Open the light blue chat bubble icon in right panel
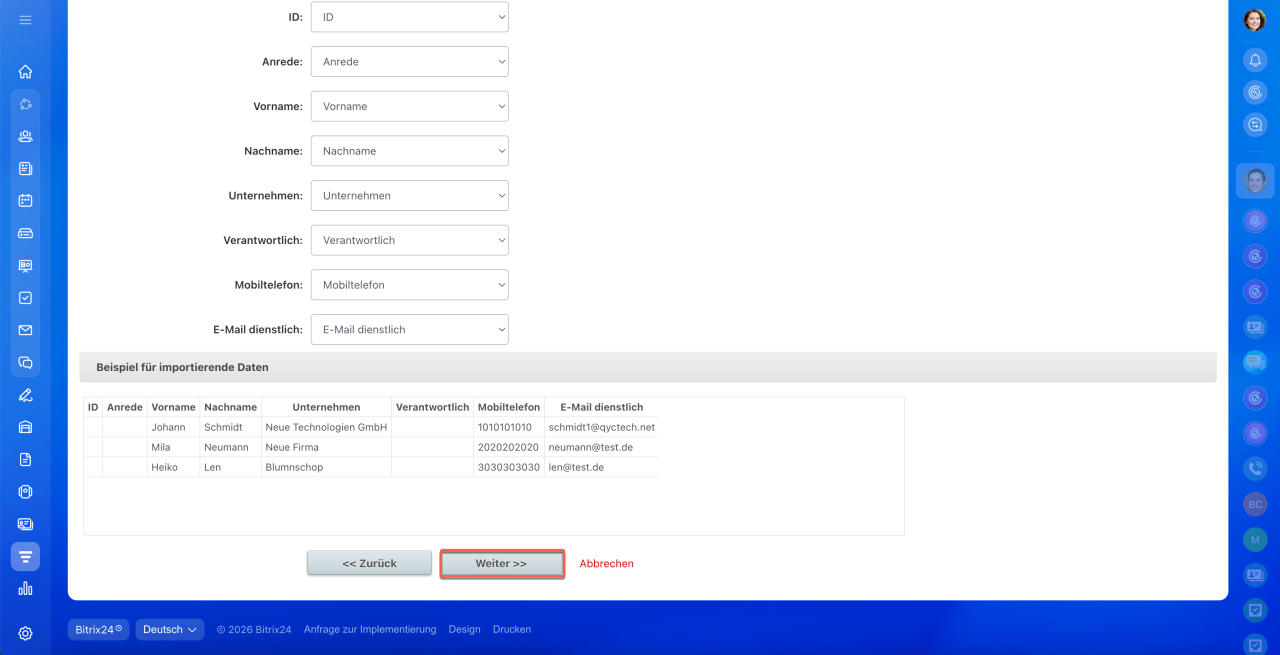This screenshot has width=1280, height=655. point(1255,362)
